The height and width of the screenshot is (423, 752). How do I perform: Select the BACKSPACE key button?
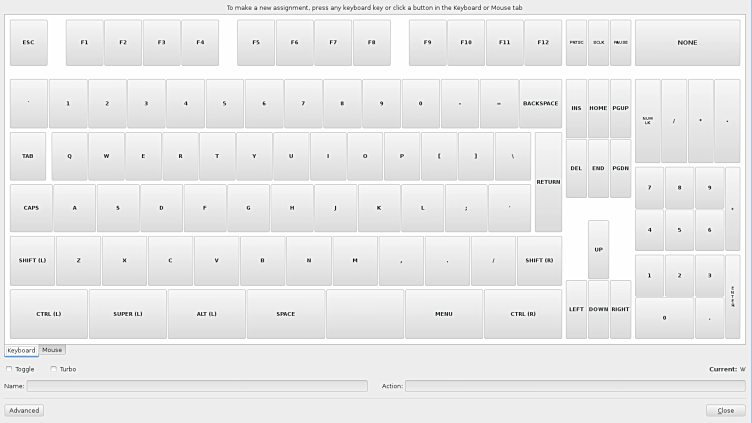[x=540, y=104]
